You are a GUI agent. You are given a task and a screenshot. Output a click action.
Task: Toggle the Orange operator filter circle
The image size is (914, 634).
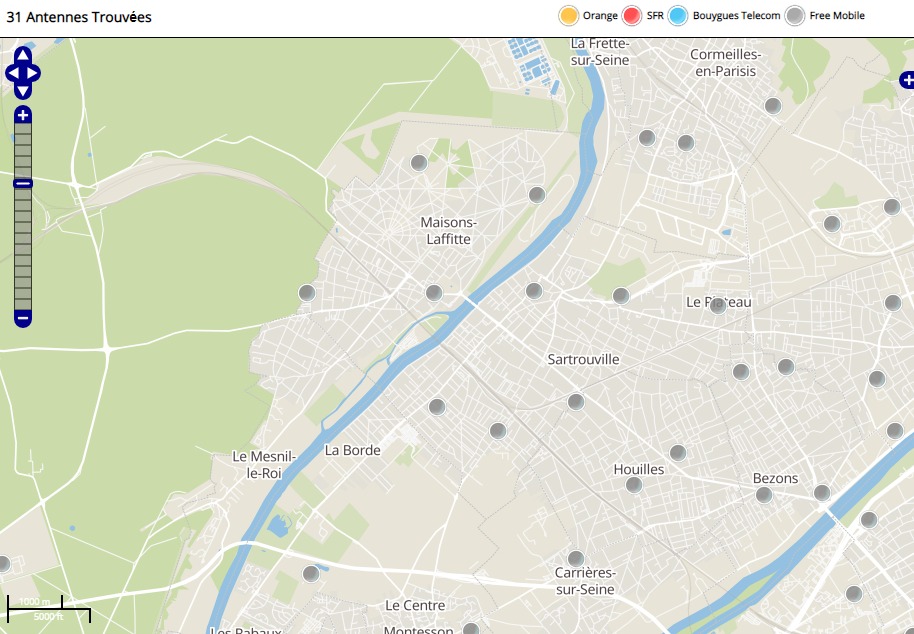click(568, 16)
